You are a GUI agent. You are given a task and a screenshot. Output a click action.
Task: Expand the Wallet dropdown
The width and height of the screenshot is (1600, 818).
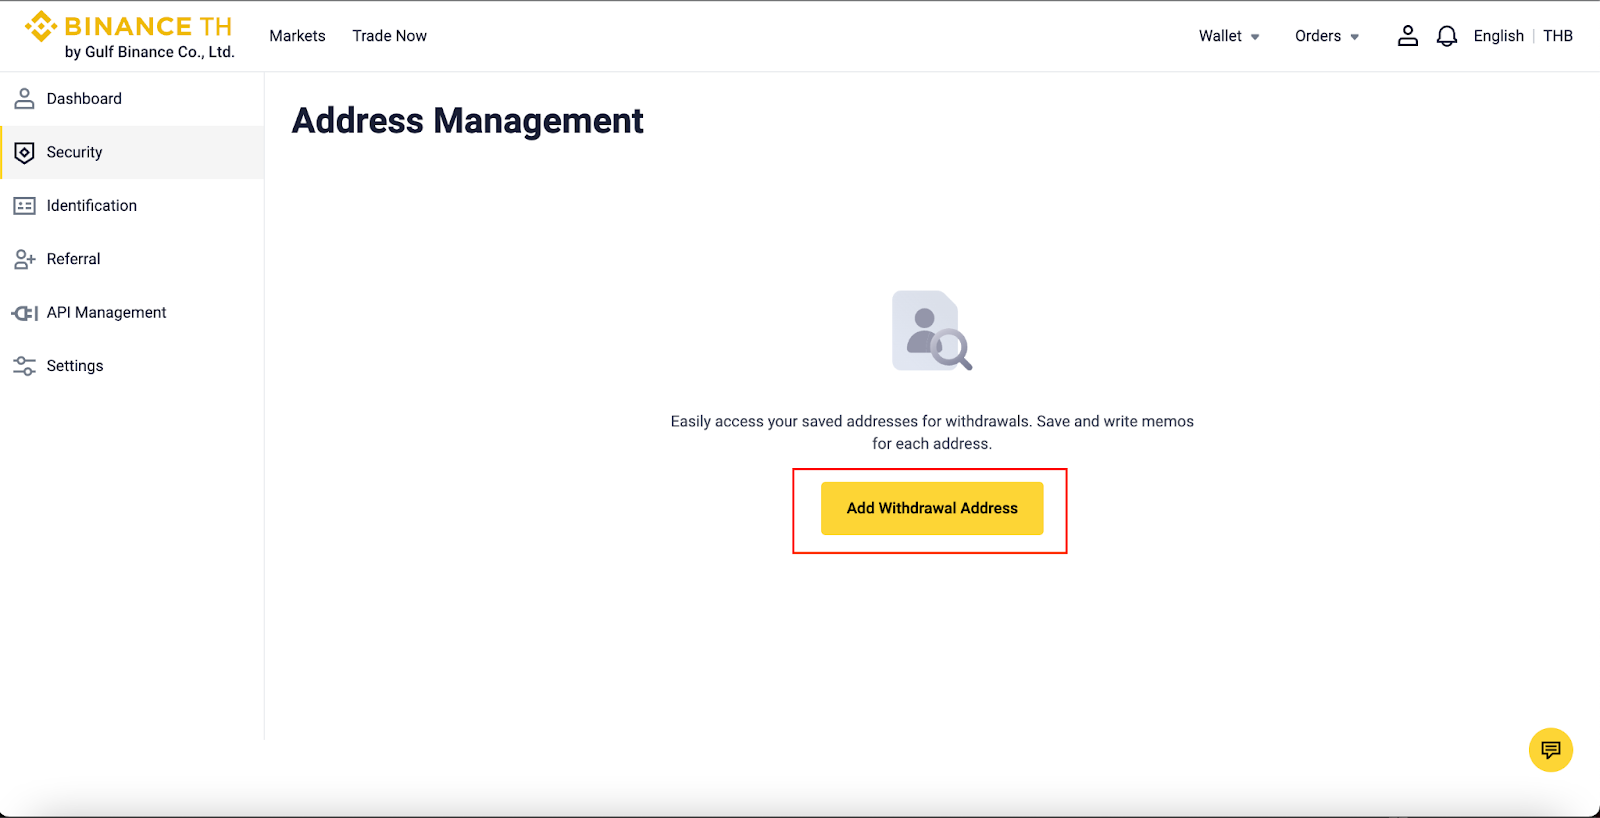[x=1229, y=36]
